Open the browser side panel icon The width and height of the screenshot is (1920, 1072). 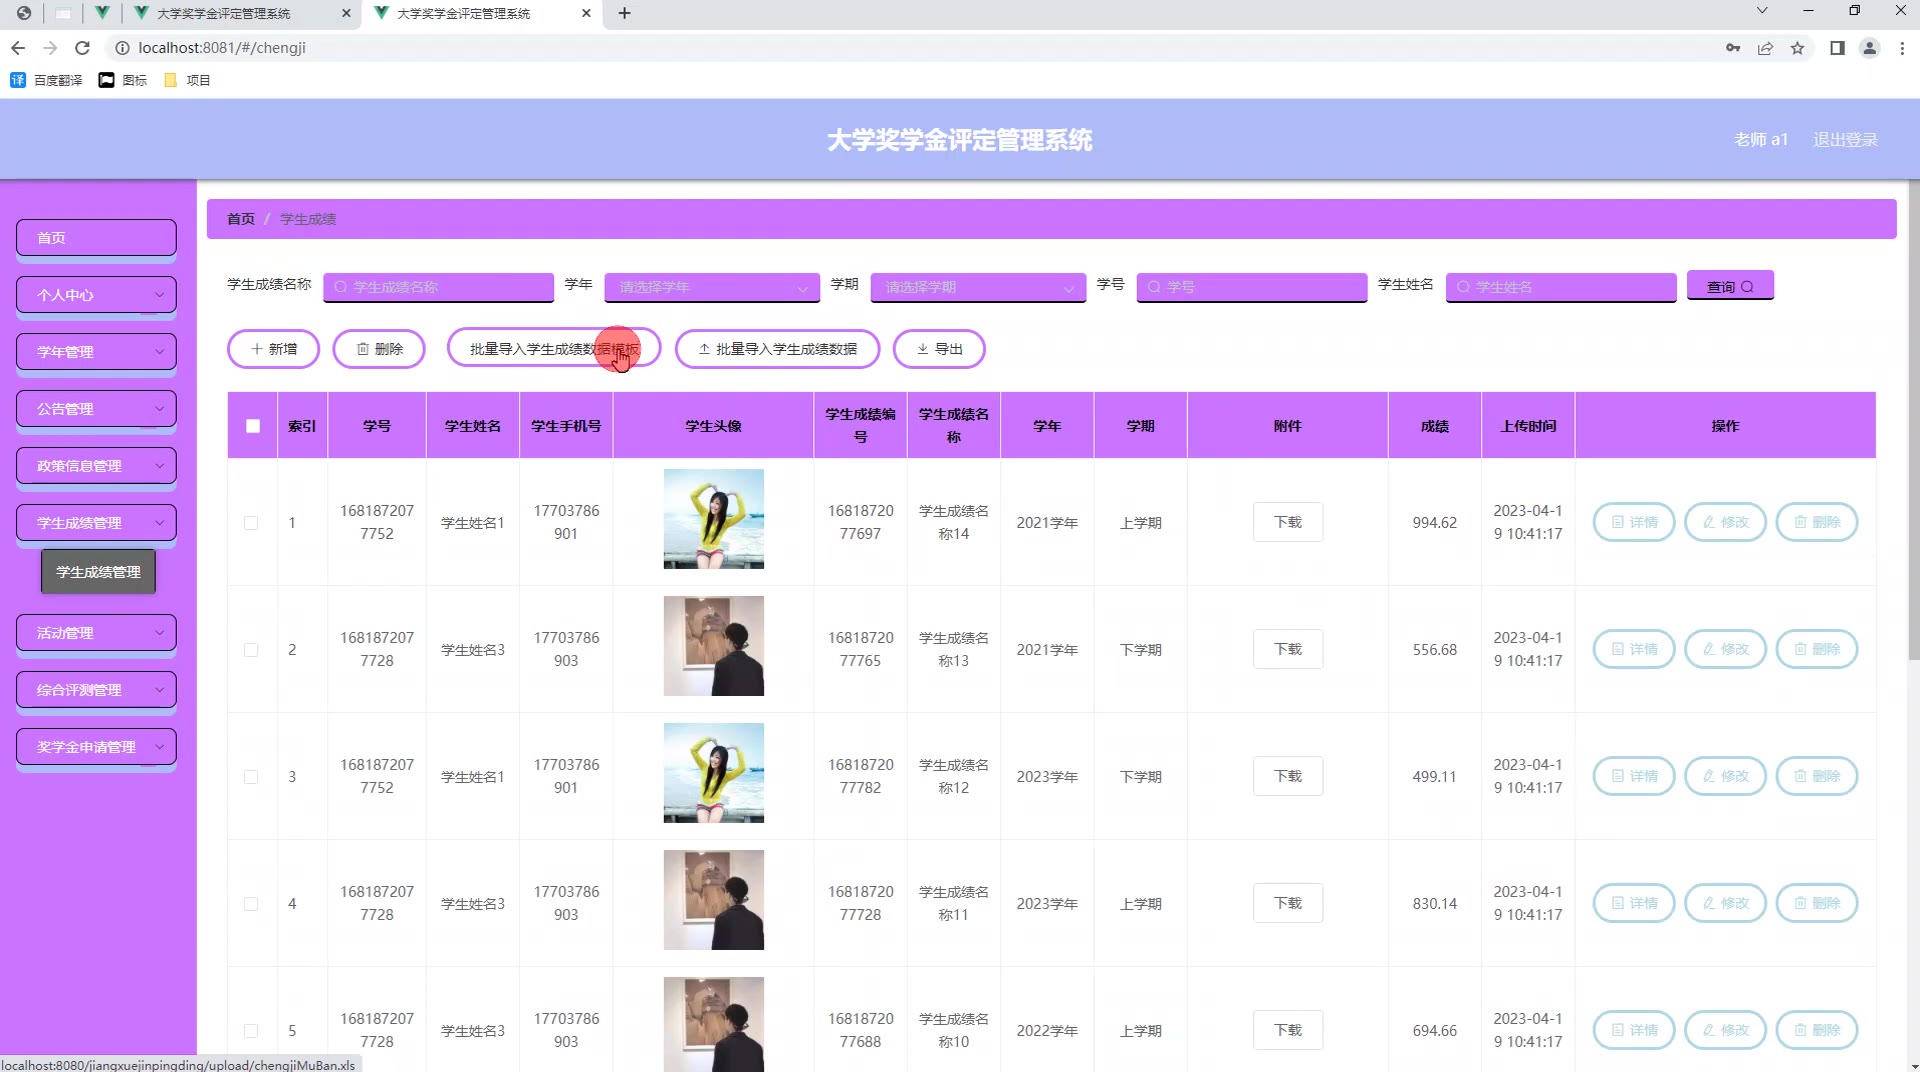tap(1837, 48)
